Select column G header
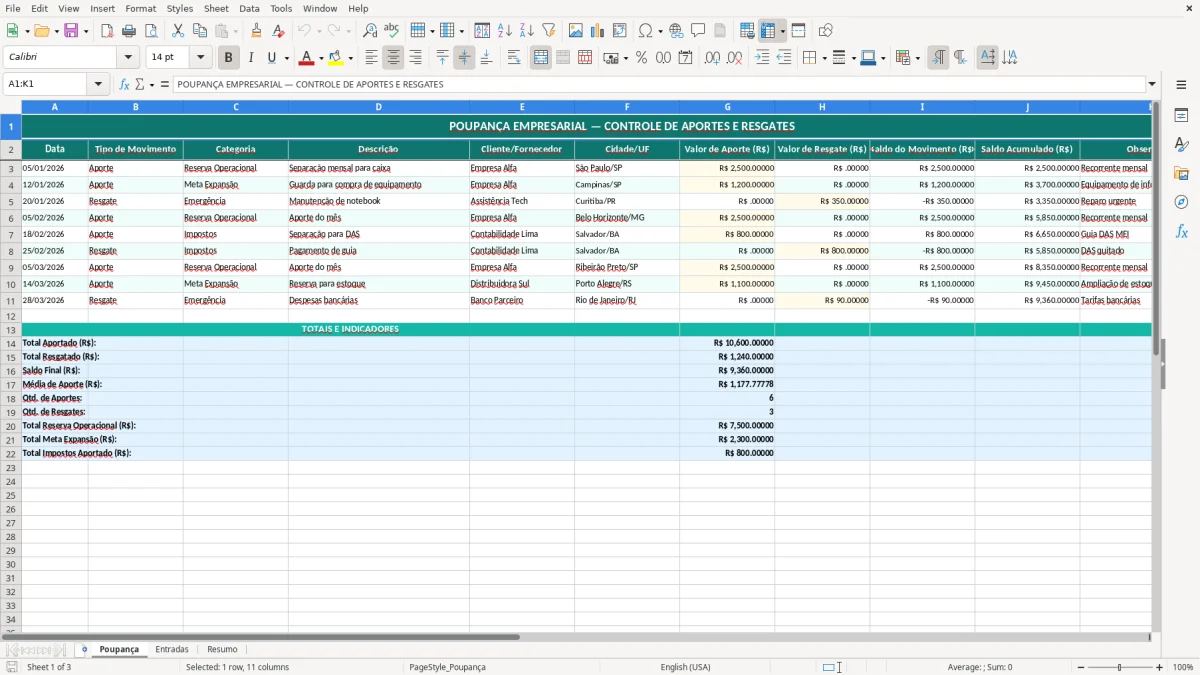 tap(727, 106)
